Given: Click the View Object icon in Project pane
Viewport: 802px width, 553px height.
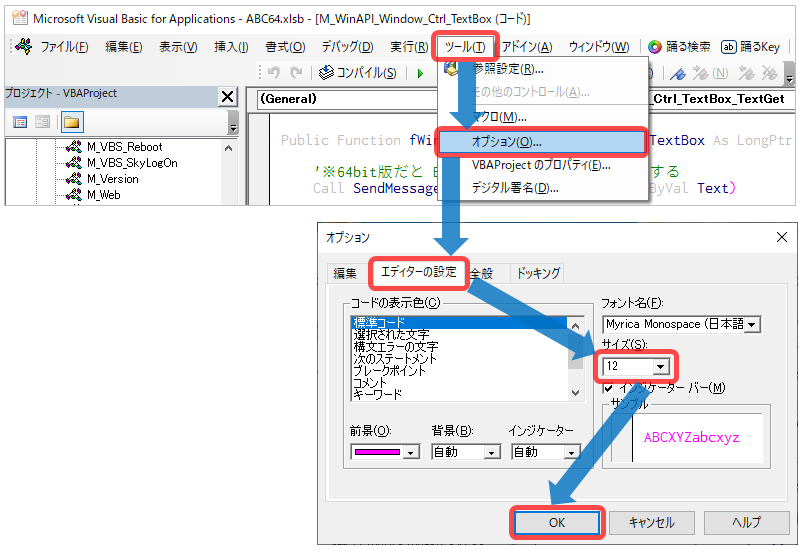Looking at the screenshot, I should click(x=42, y=122).
